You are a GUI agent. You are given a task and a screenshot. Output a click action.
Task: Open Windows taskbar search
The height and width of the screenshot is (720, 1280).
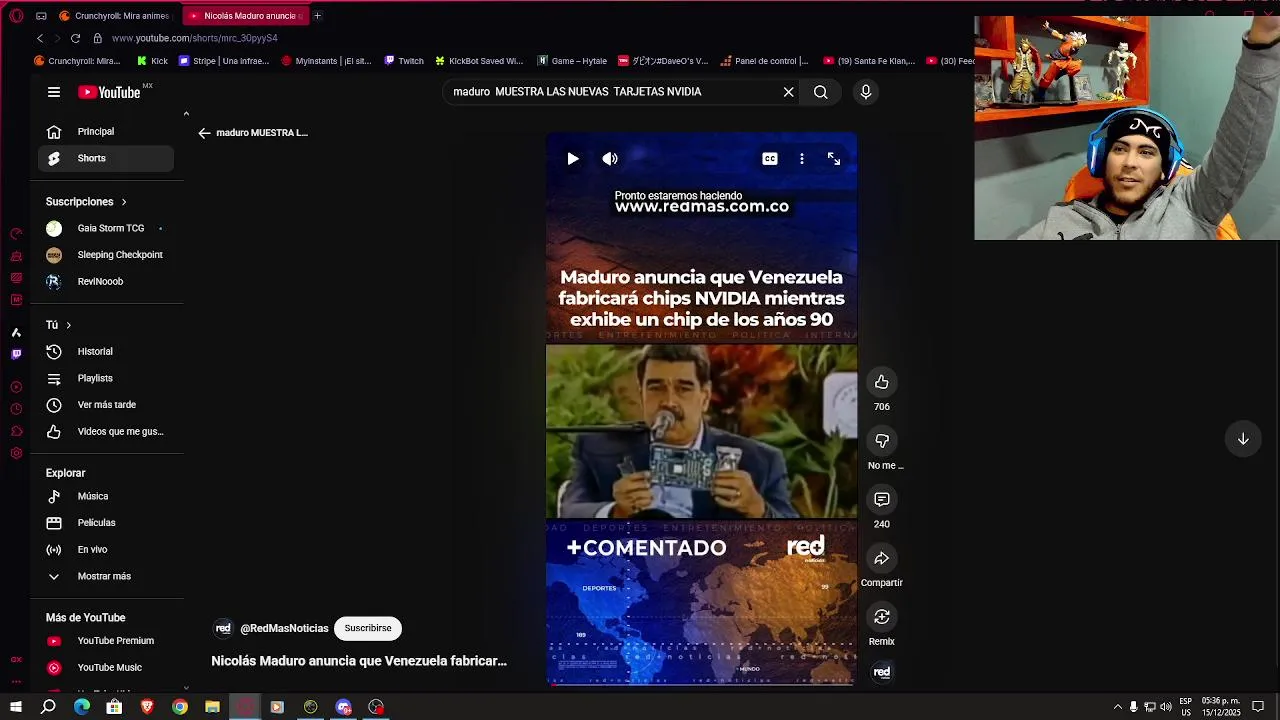pyautogui.click(x=48, y=707)
